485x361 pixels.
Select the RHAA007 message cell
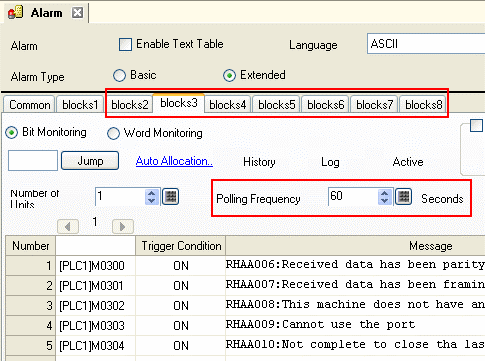(x=355, y=285)
